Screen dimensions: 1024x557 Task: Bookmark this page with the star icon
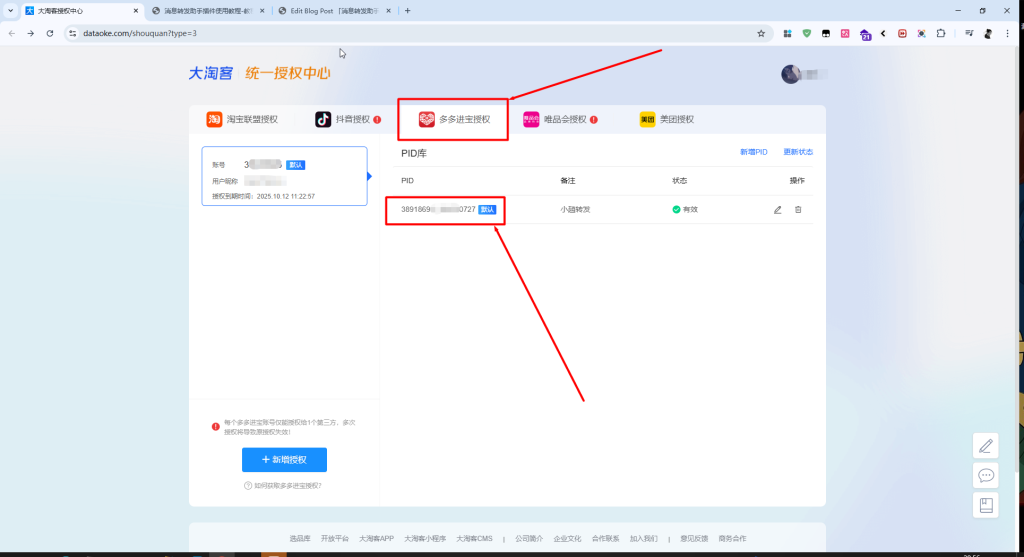tap(761, 33)
